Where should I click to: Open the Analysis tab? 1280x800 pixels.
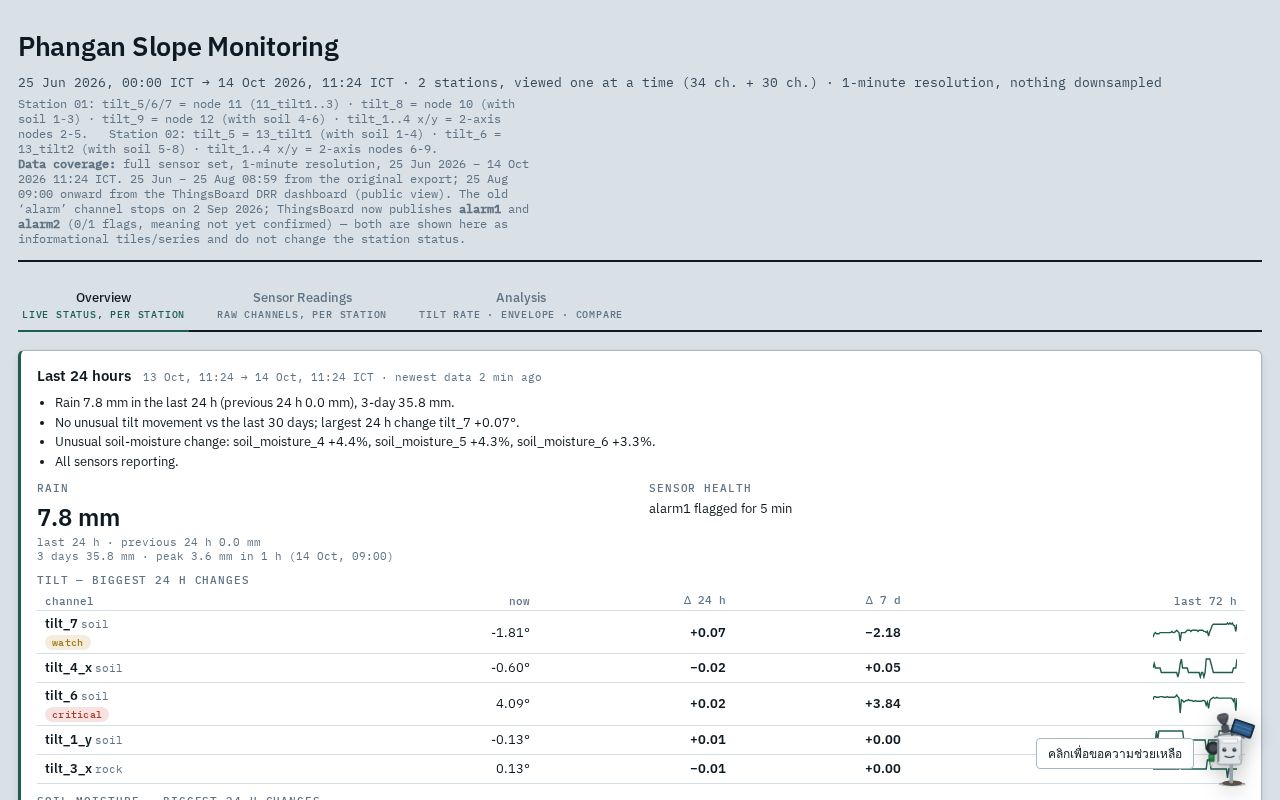[x=521, y=305]
